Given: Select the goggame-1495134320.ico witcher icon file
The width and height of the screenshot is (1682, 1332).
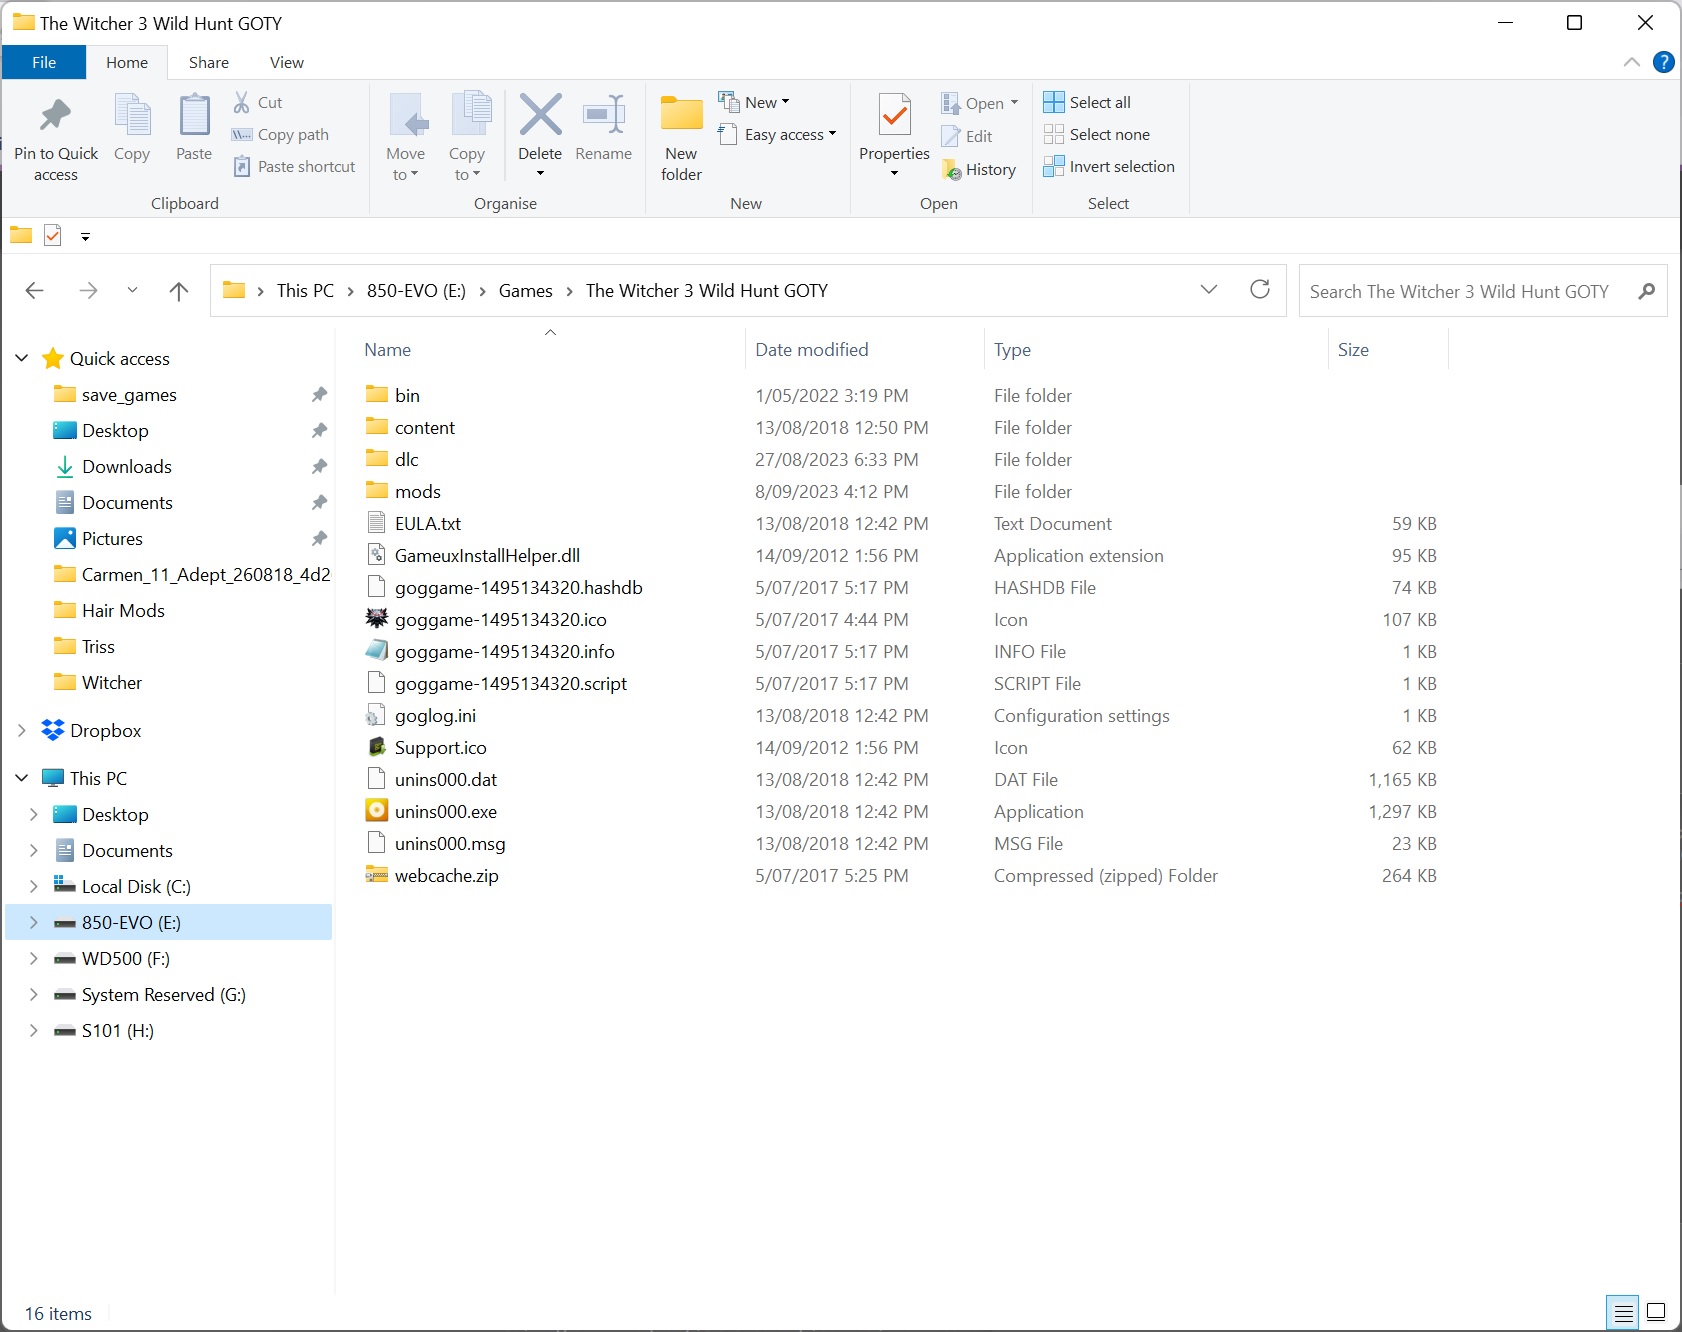Looking at the screenshot, I should coord(500,619).
